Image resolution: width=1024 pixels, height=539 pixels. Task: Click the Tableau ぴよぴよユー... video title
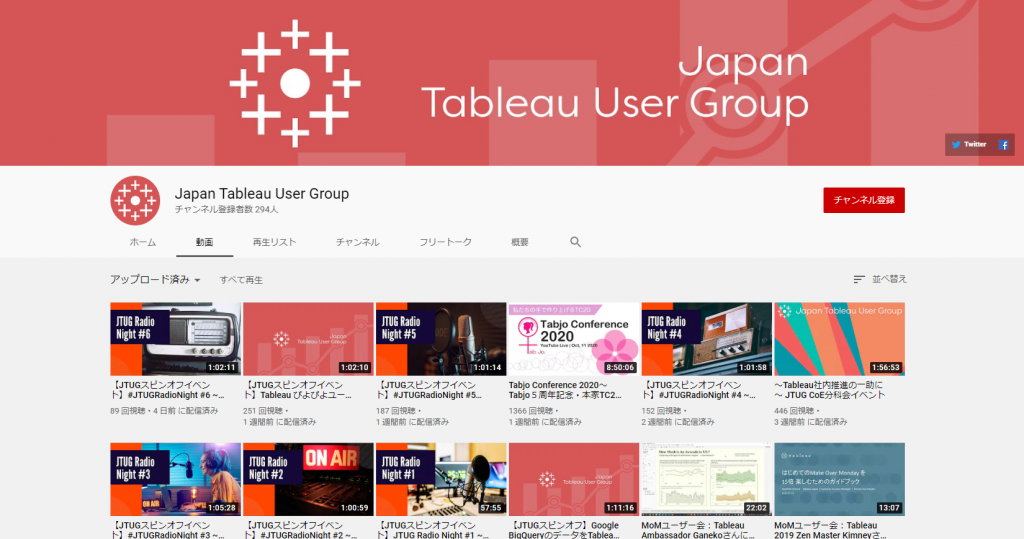point(299,390)
